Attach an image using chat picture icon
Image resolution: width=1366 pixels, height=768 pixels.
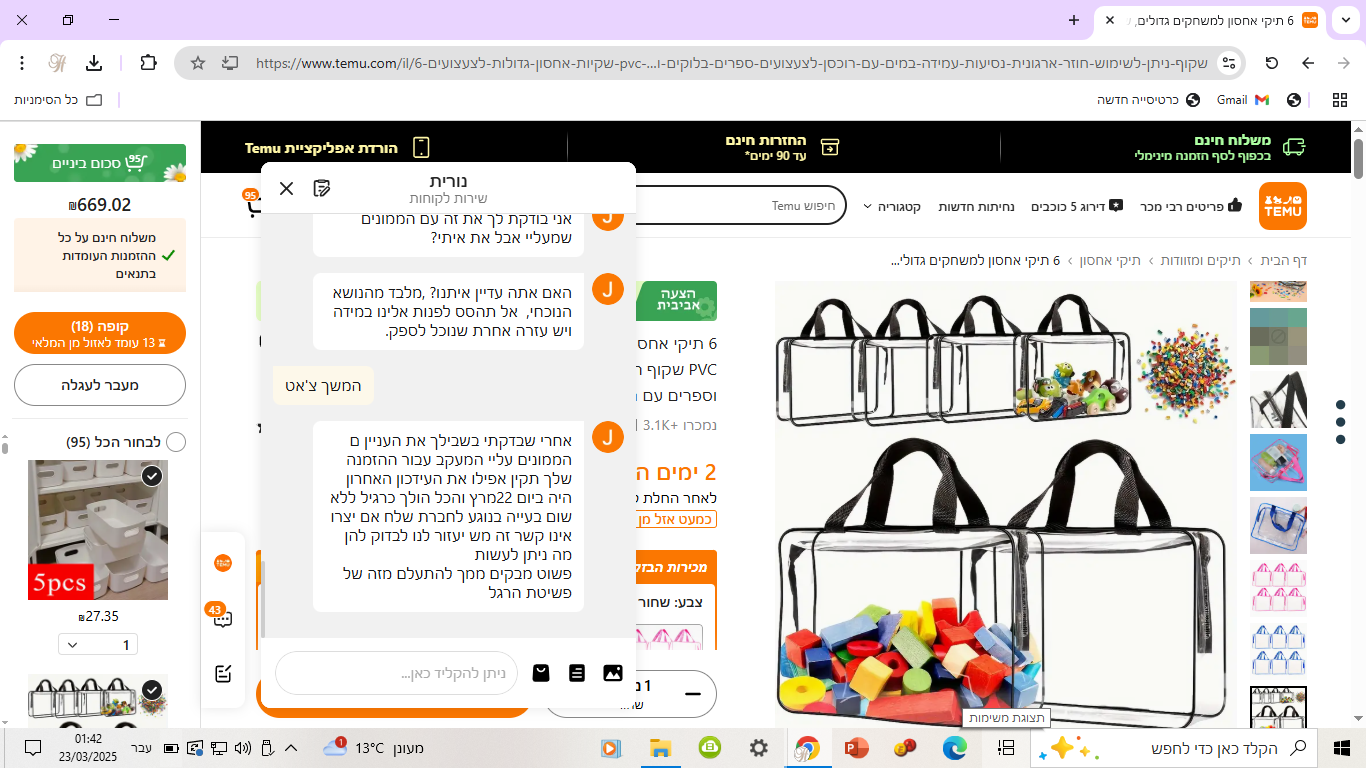tap(613, 673)
